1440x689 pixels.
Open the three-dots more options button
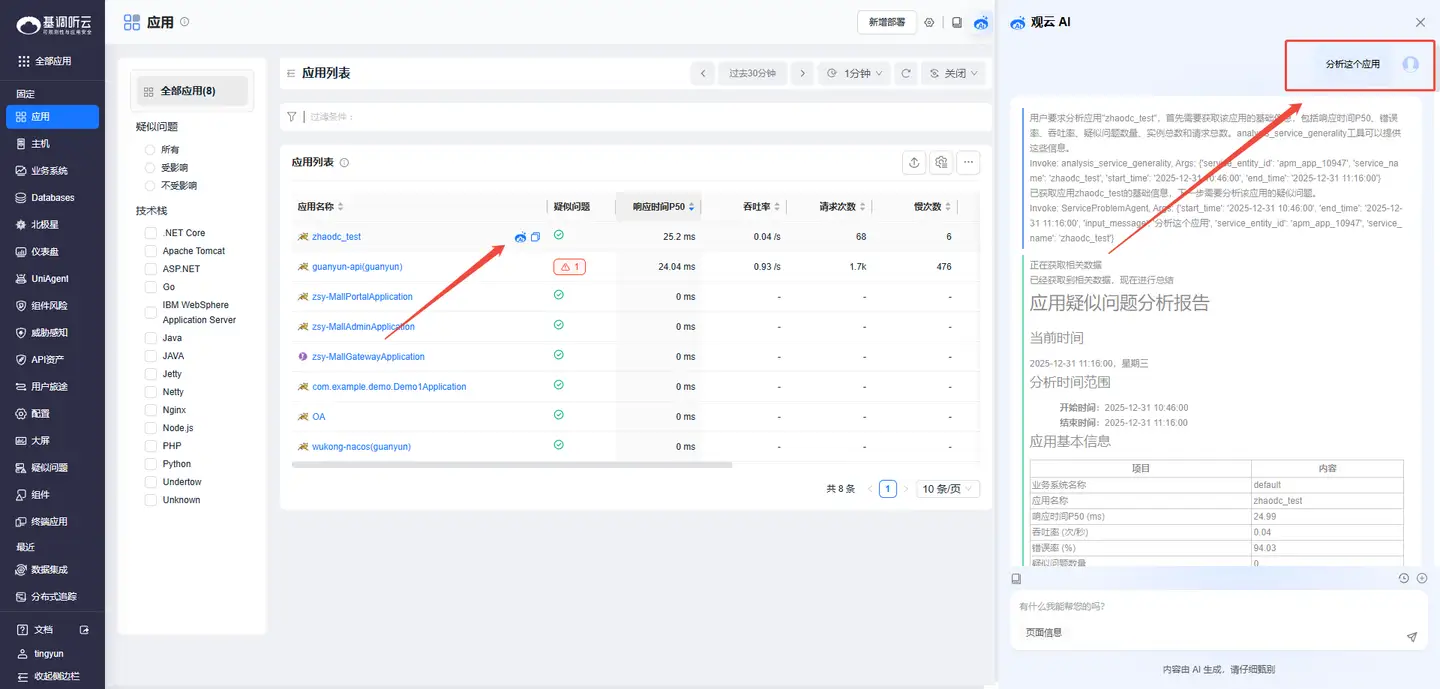[x=967, y=163]
